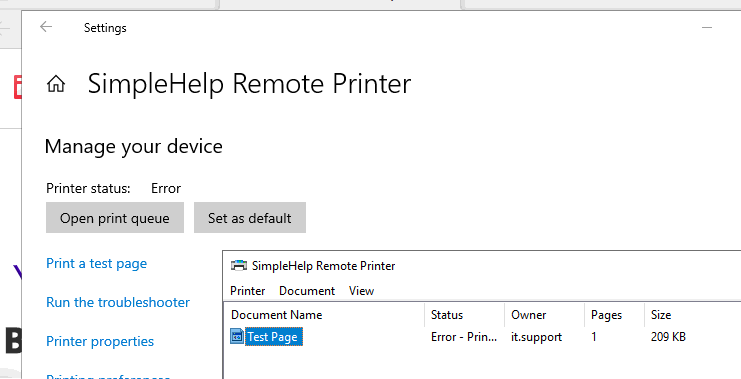Run the troubleshooter

pyautogui.click(x=118, y=302)
